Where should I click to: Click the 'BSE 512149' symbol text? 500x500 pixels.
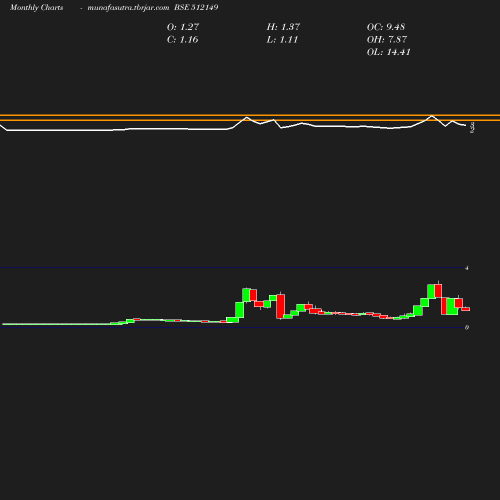(196, 7)
